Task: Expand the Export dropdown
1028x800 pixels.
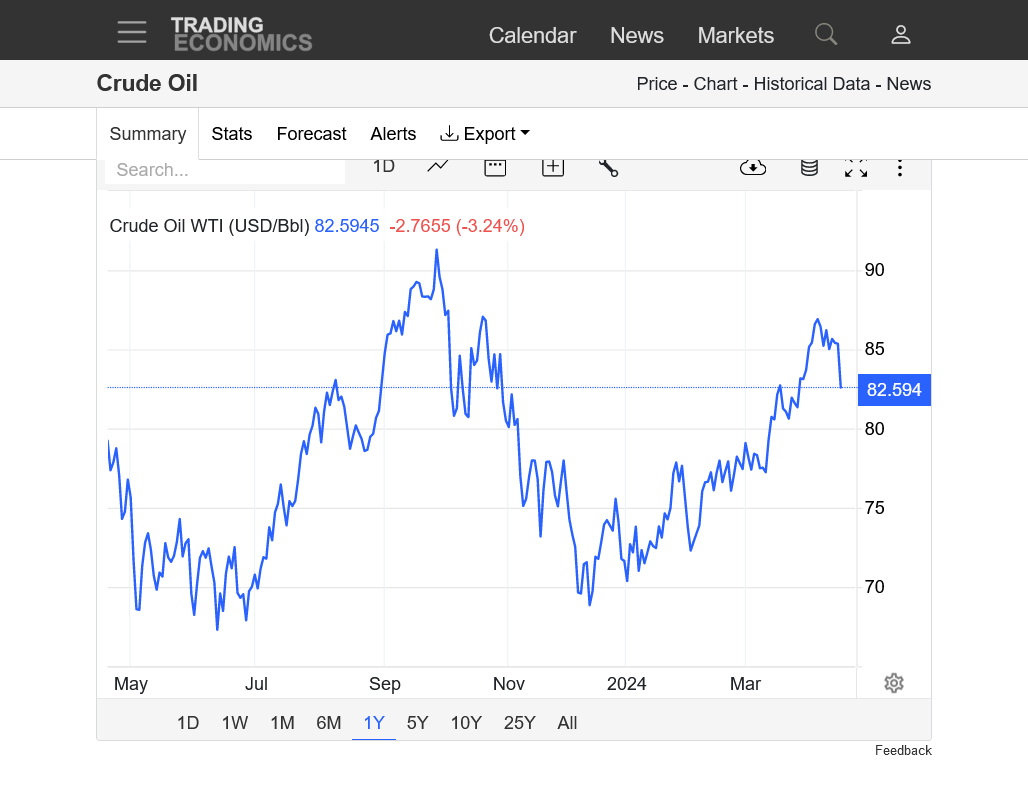Action: [485, 134]
